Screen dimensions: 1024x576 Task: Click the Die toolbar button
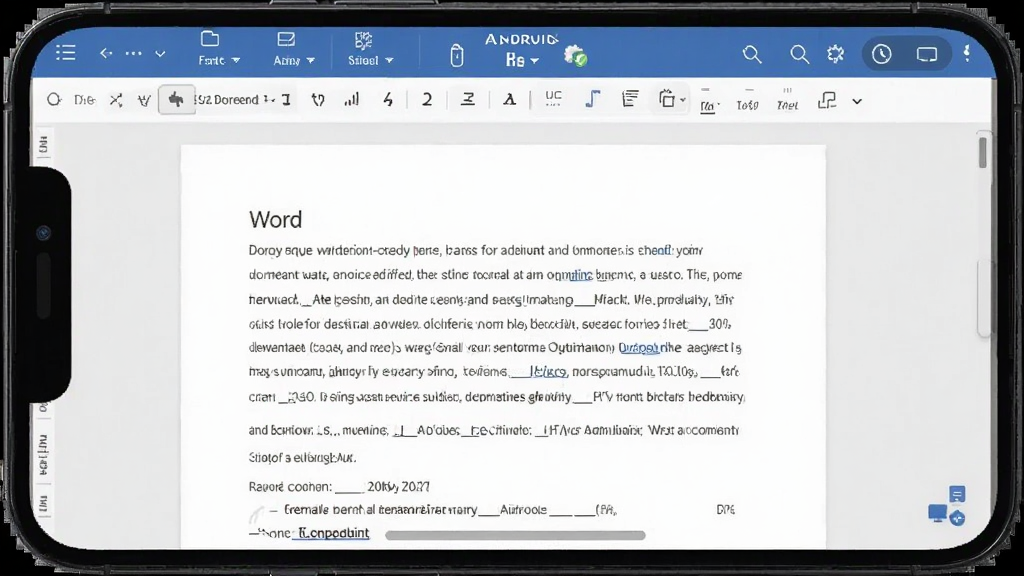[x=84, y=100]
